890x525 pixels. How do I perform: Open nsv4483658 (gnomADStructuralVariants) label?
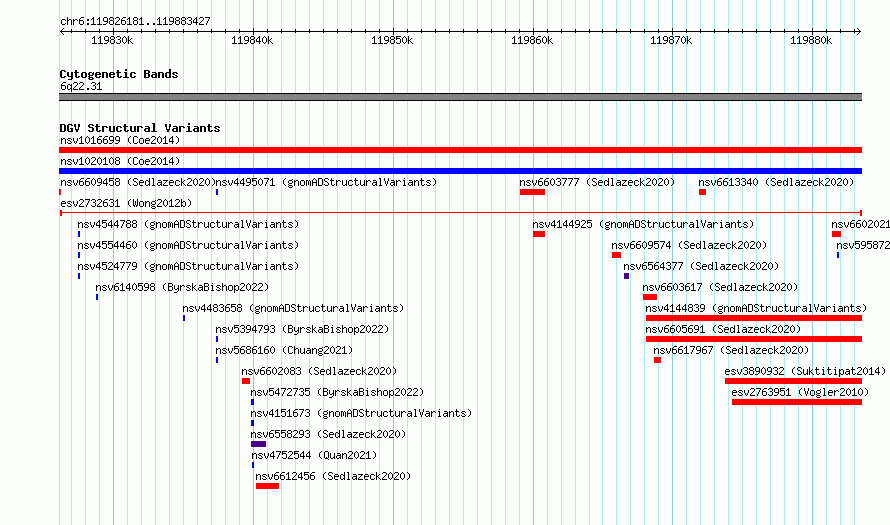click(x=293, y=308)
